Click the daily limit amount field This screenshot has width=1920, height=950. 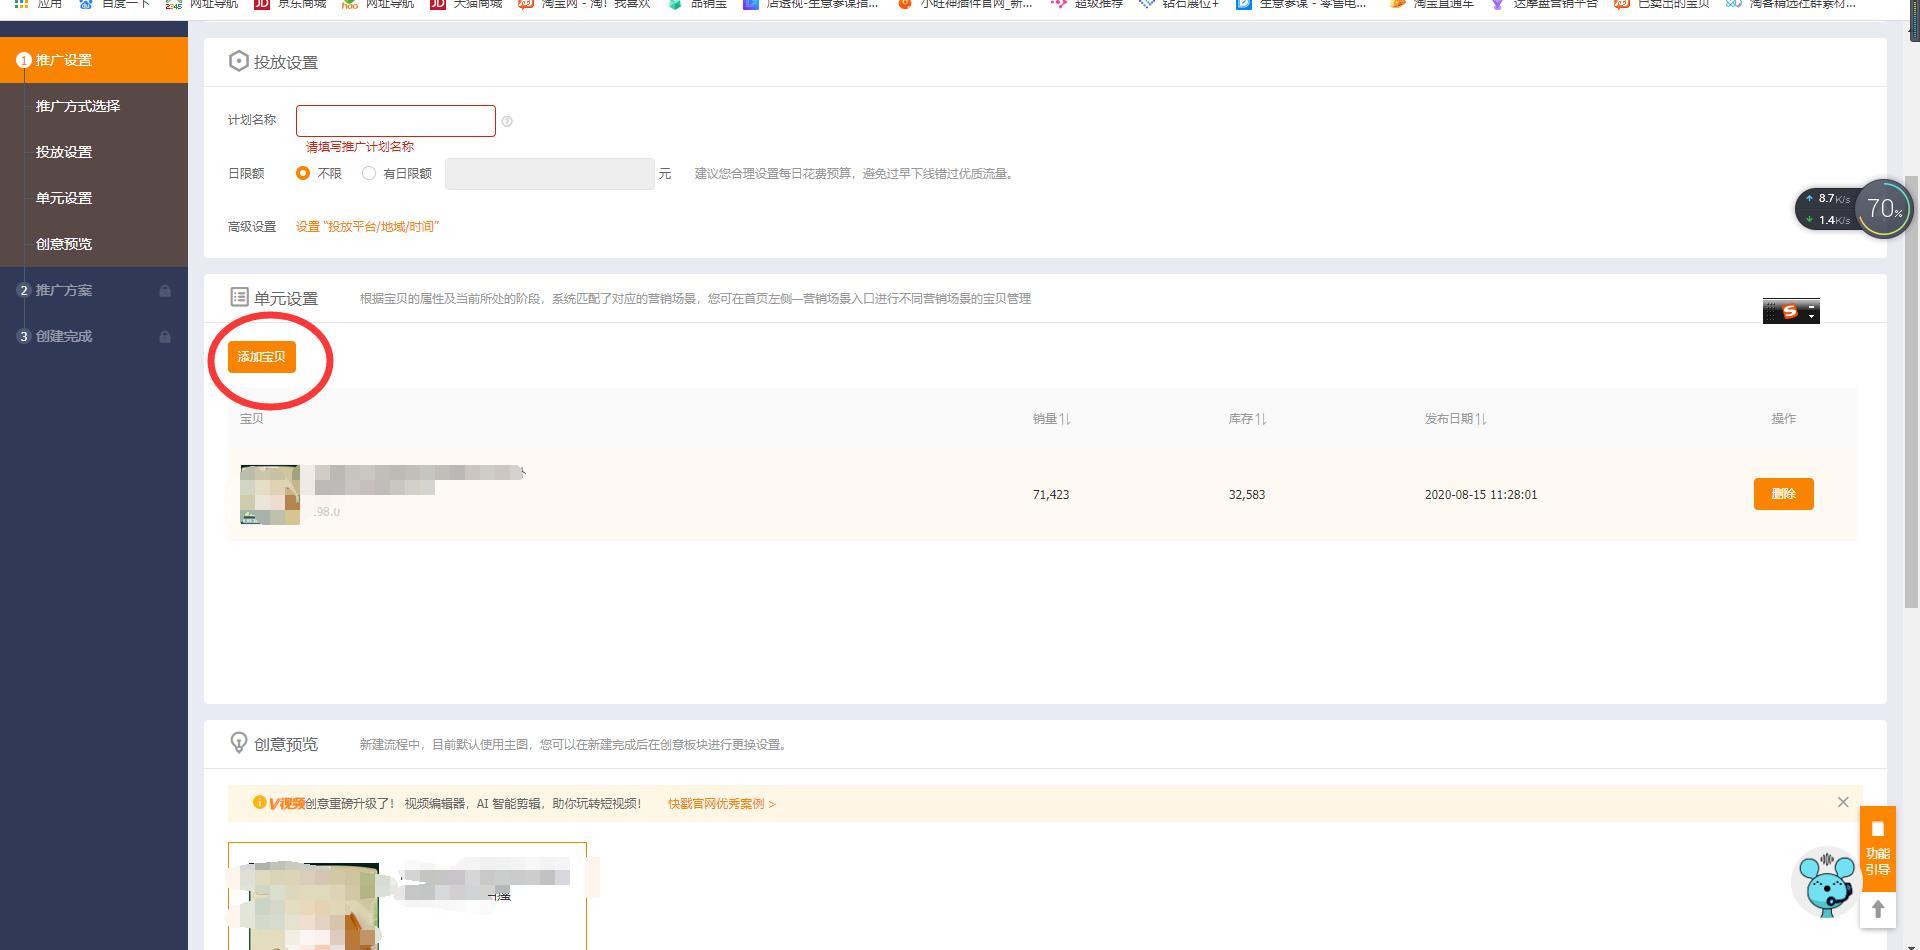point(550,174)
